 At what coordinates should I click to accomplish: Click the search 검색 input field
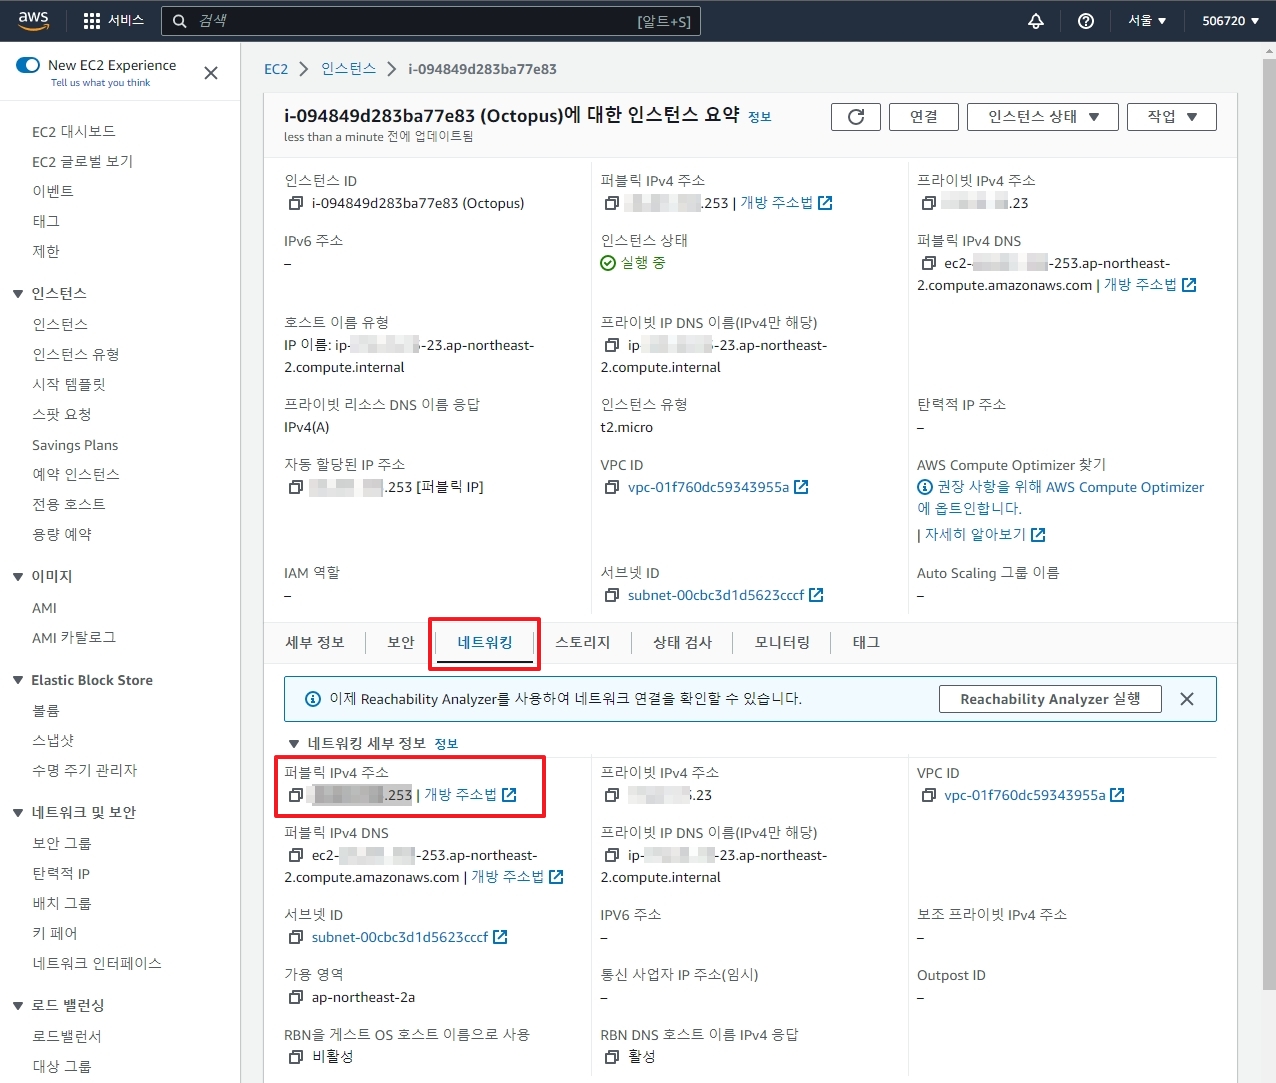431,21
